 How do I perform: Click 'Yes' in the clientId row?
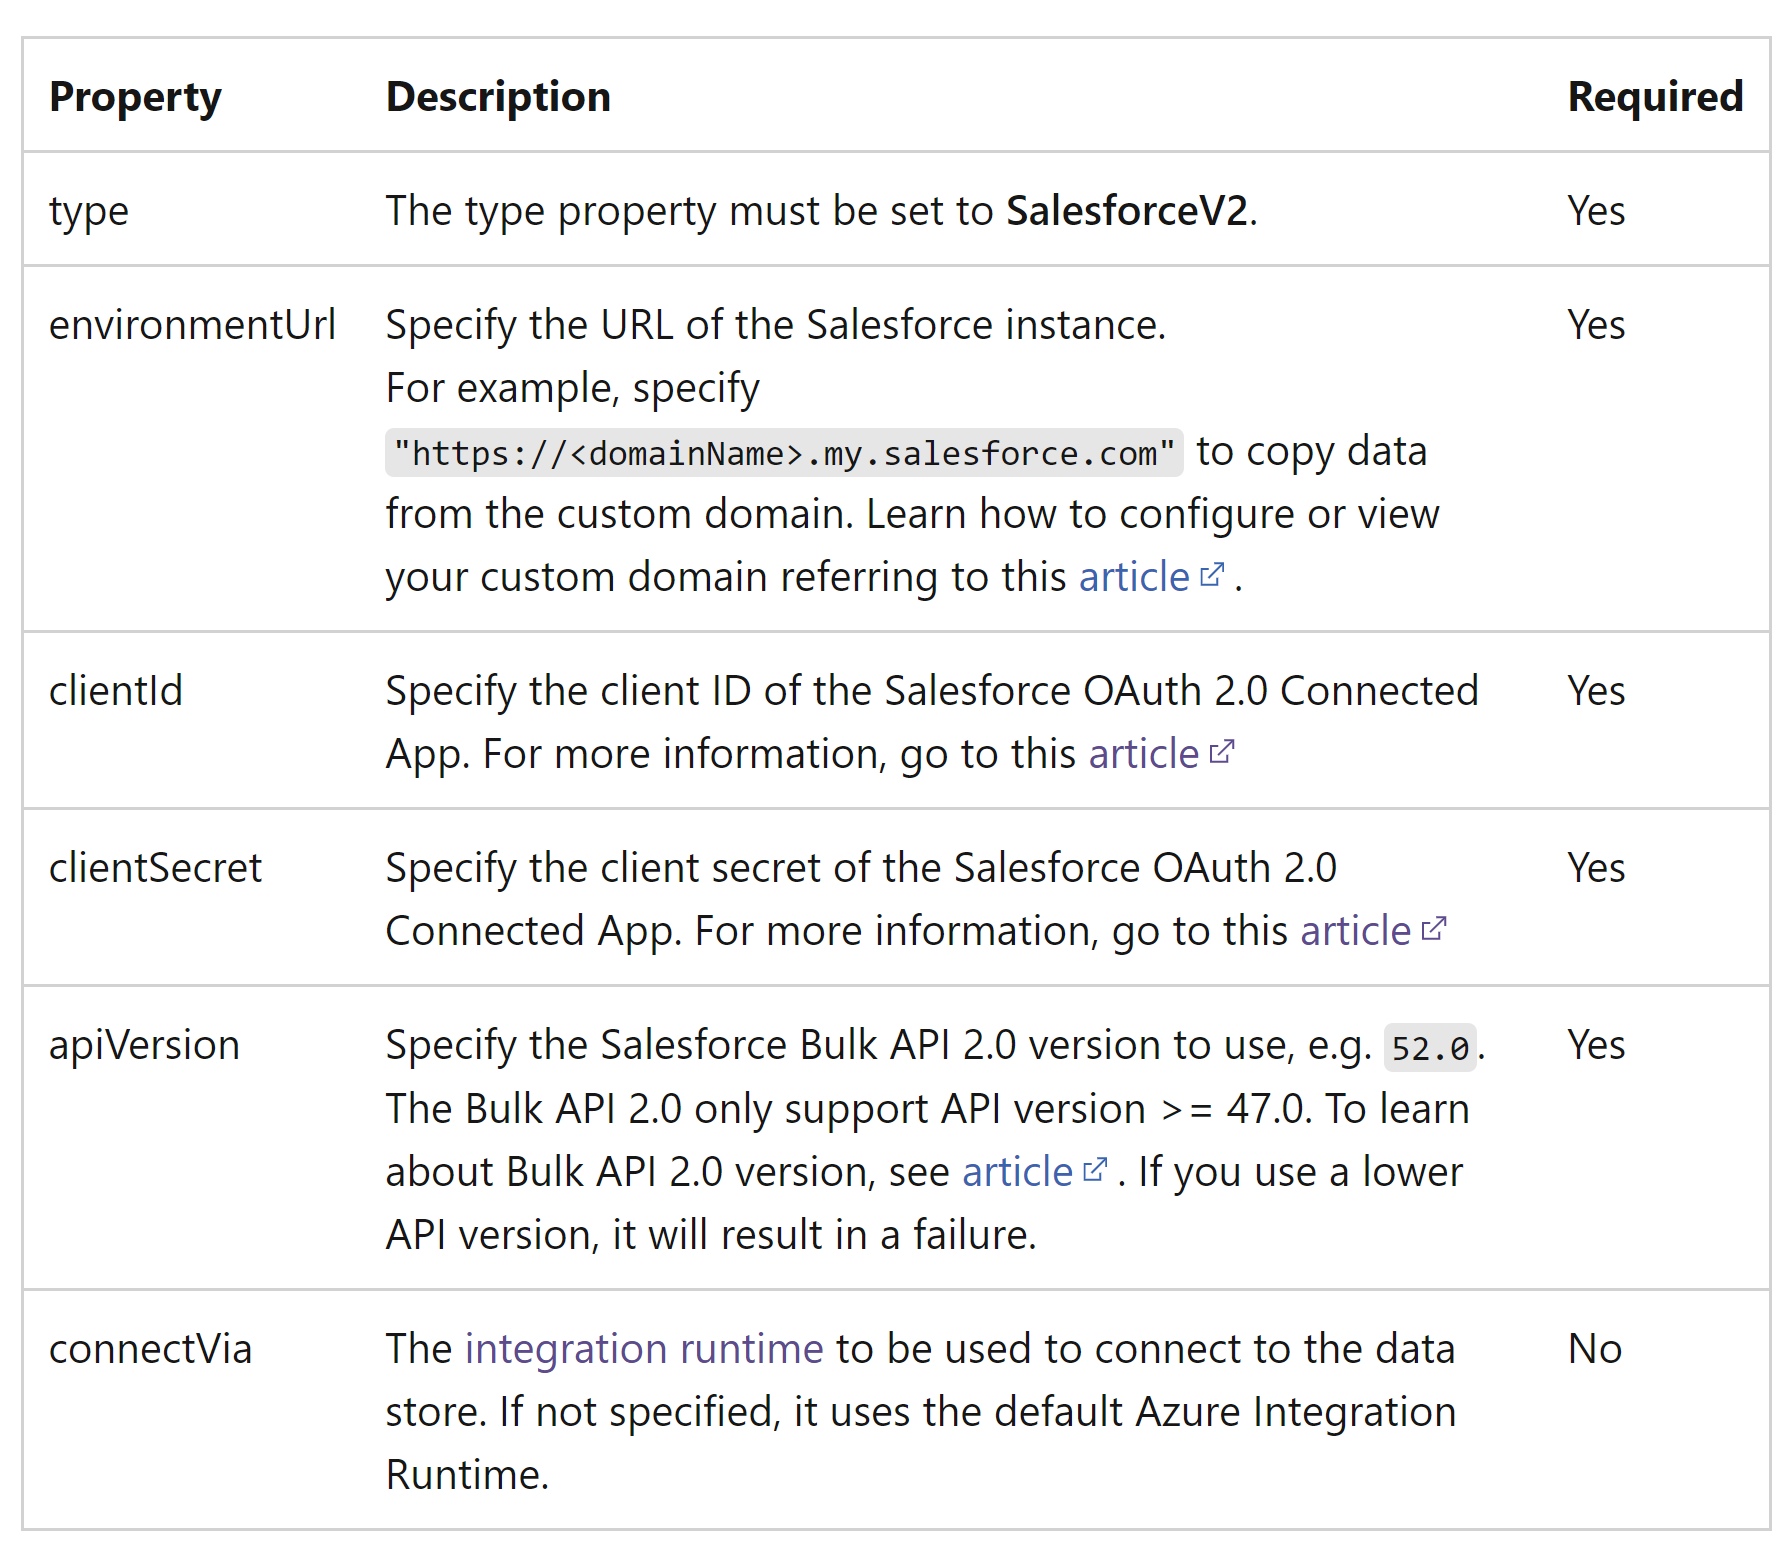point(1596,691)
